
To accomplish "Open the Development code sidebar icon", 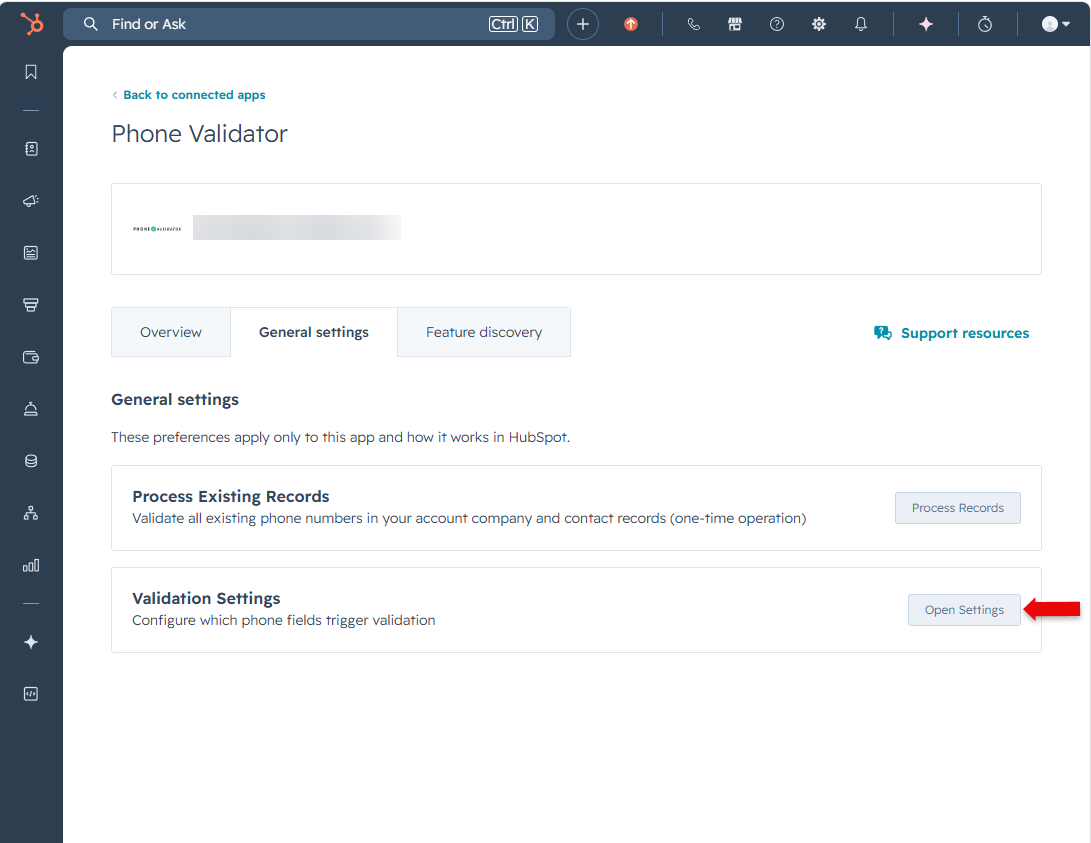I will tap(31, 694).
